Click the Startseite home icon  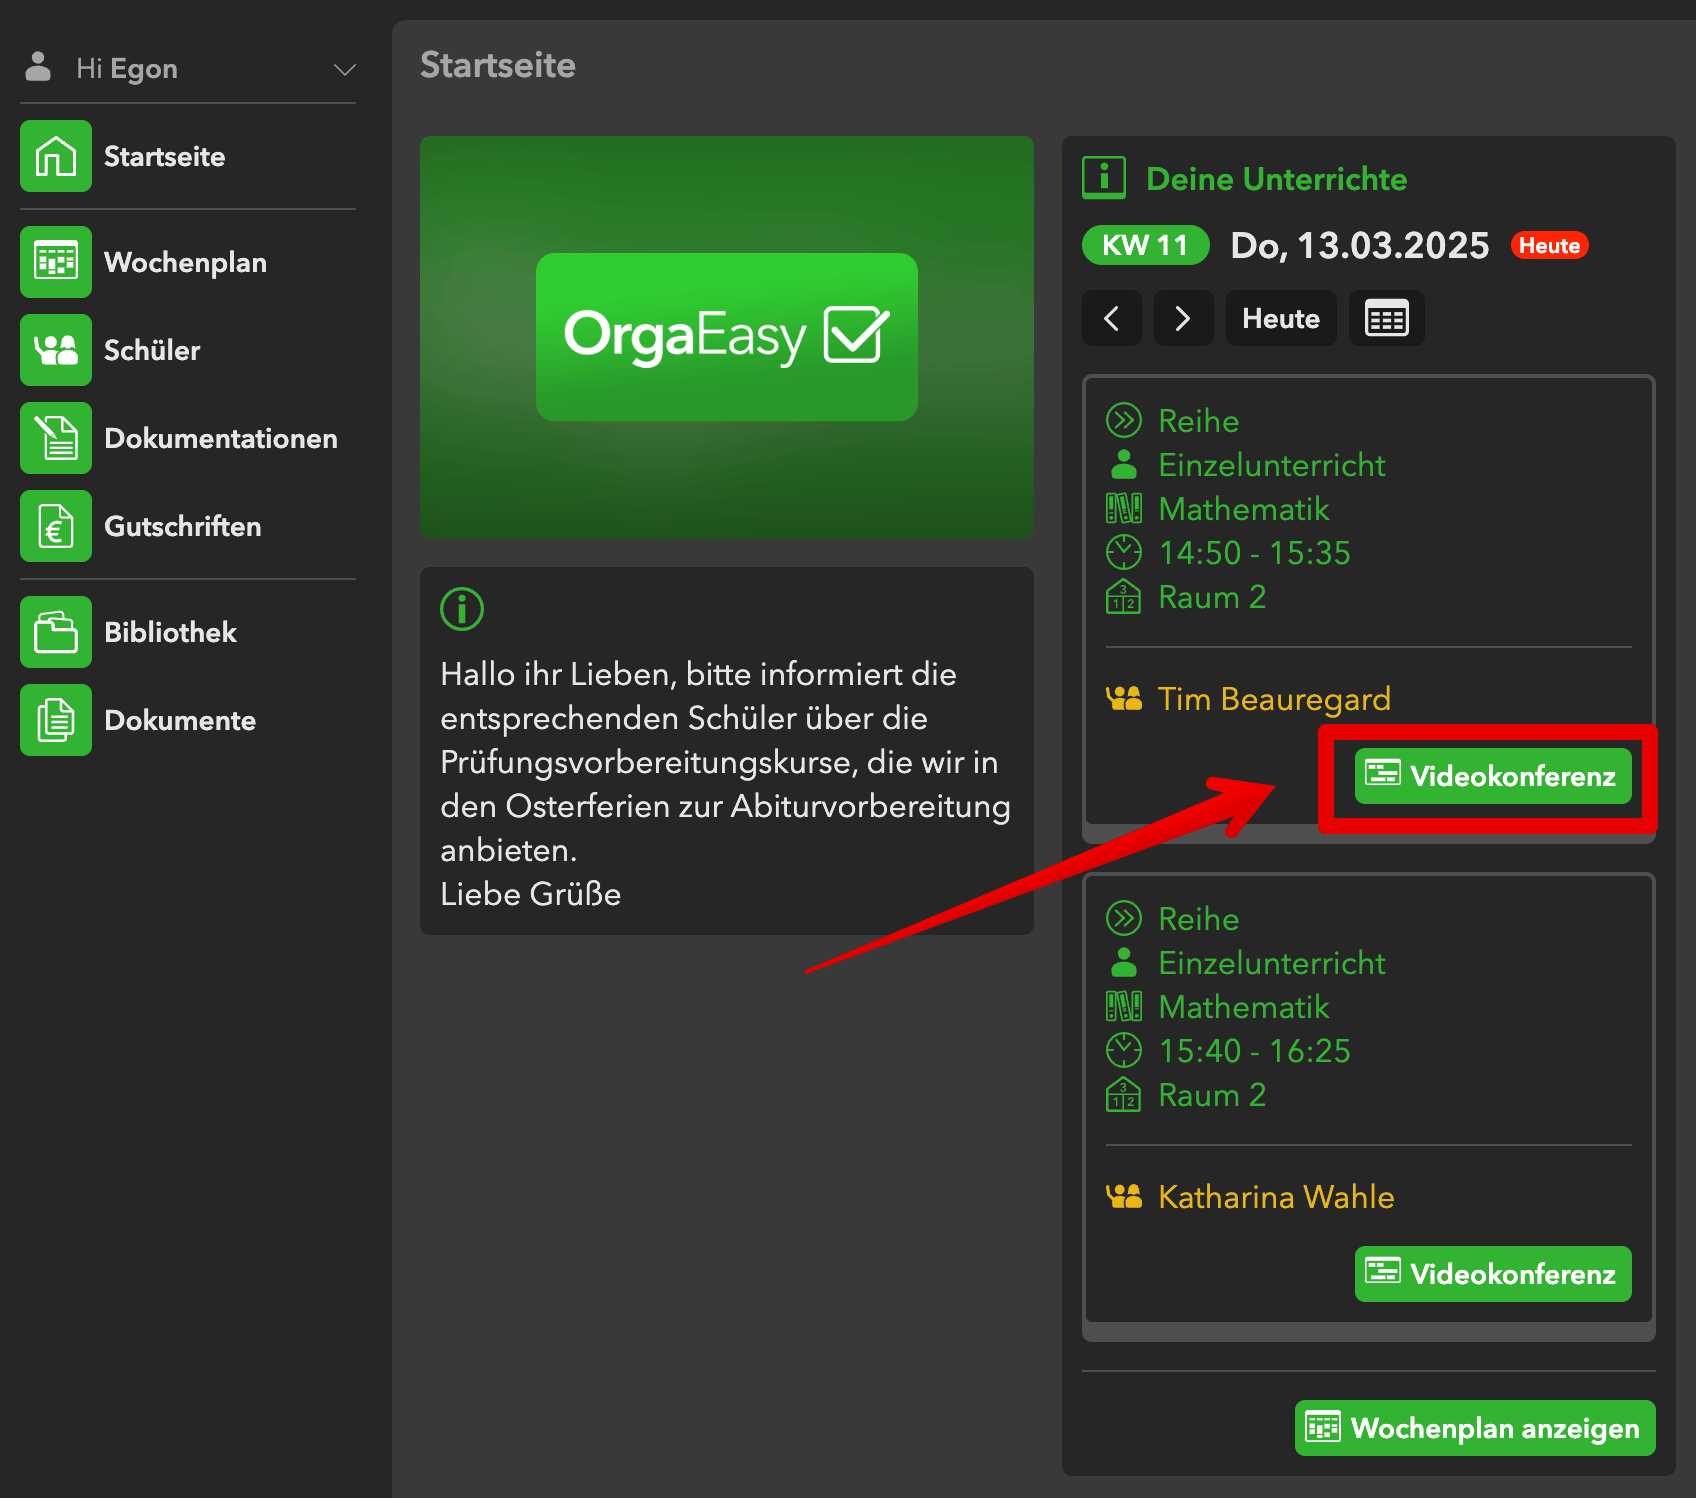point(56,156)
